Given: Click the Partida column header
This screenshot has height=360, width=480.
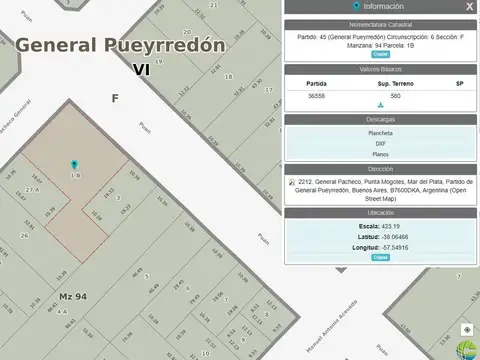Looking at the screenshot, I should point(316,84).
